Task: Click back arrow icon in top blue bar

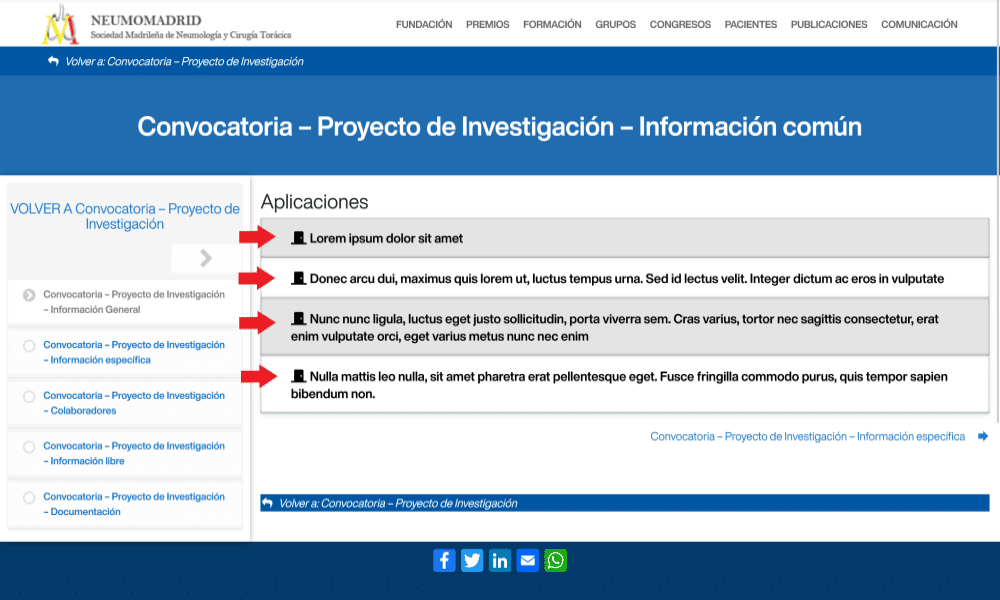Action: pos(53,61)
